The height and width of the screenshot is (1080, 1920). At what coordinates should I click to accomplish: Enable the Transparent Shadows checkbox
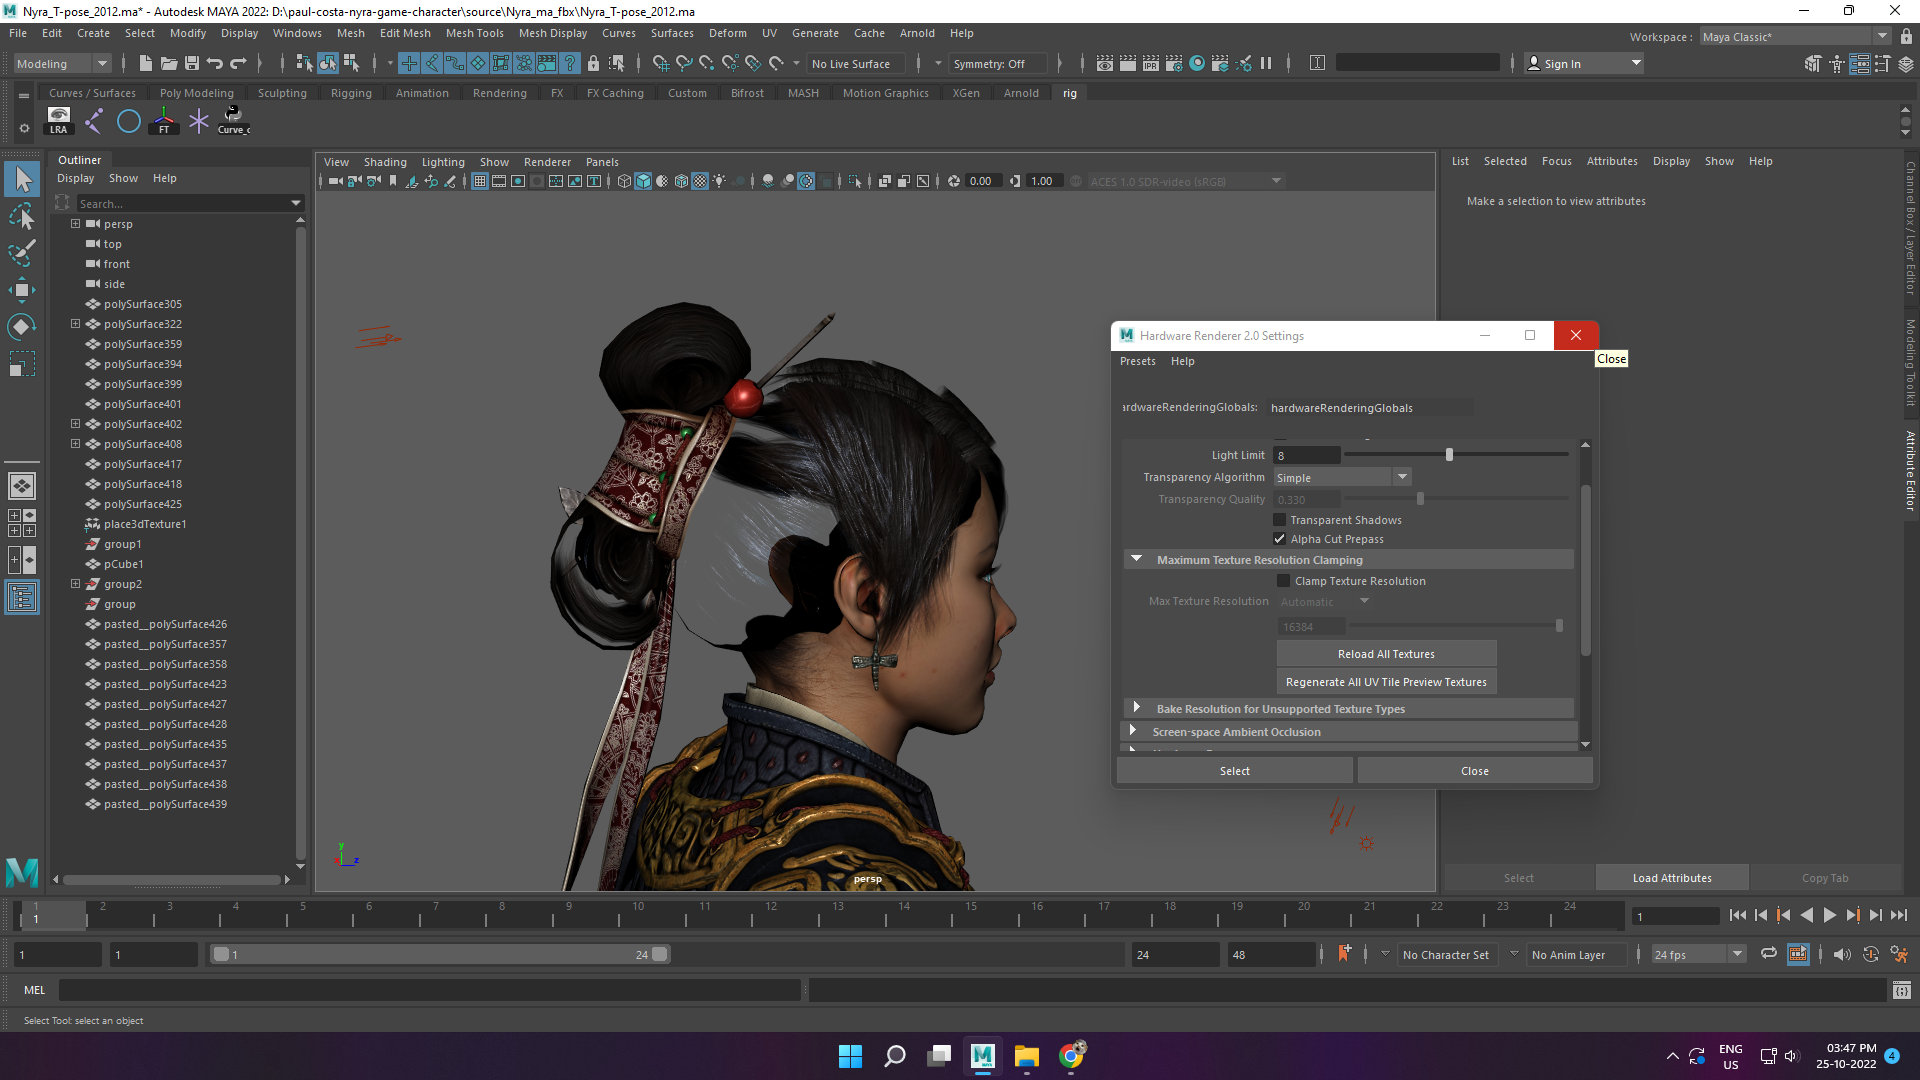(1280, 519)
